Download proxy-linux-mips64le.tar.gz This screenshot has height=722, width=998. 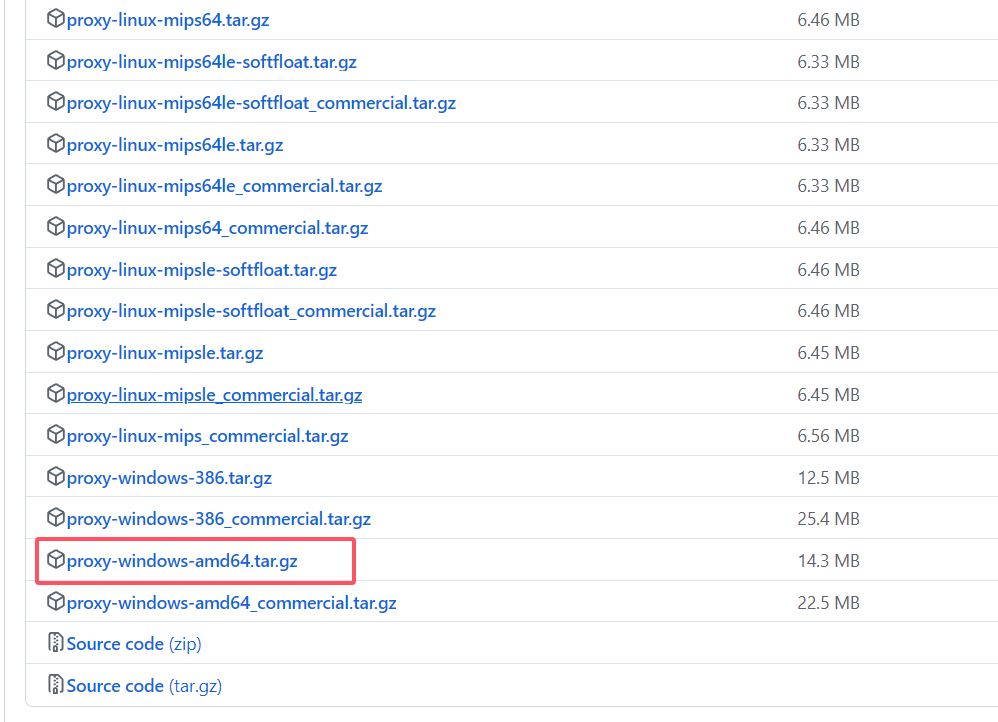point(175,145)
